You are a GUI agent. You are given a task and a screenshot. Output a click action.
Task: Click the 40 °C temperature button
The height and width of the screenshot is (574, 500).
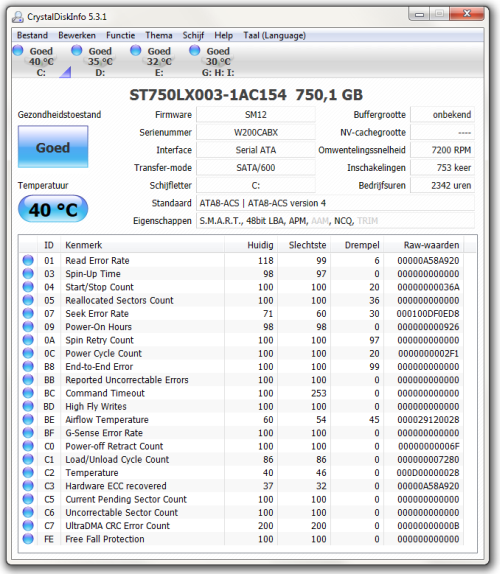pyautogui.click(x=53, y=209)
